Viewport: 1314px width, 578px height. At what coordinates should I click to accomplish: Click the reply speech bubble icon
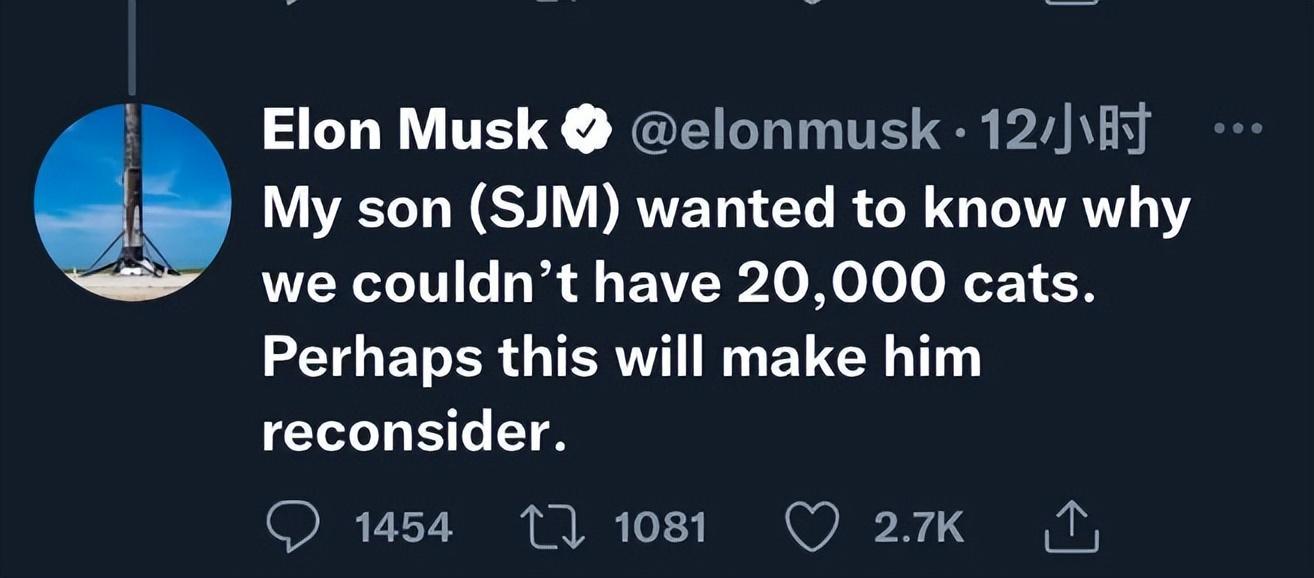click(x=292, y=527)
